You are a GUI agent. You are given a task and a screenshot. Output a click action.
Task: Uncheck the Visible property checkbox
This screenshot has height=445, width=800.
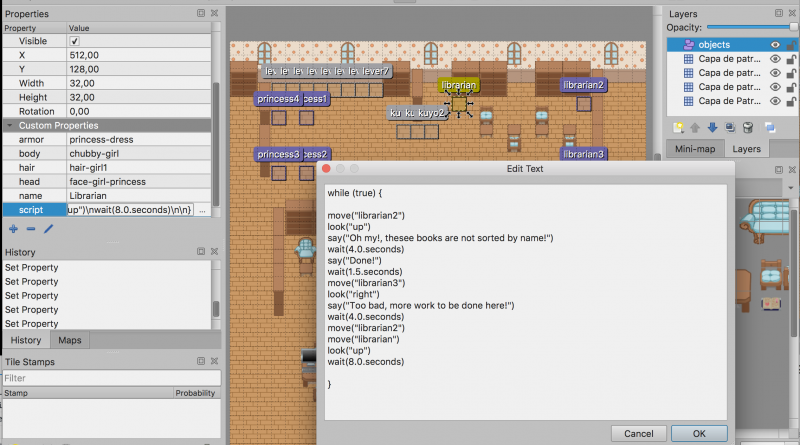(x=74, y=41)
